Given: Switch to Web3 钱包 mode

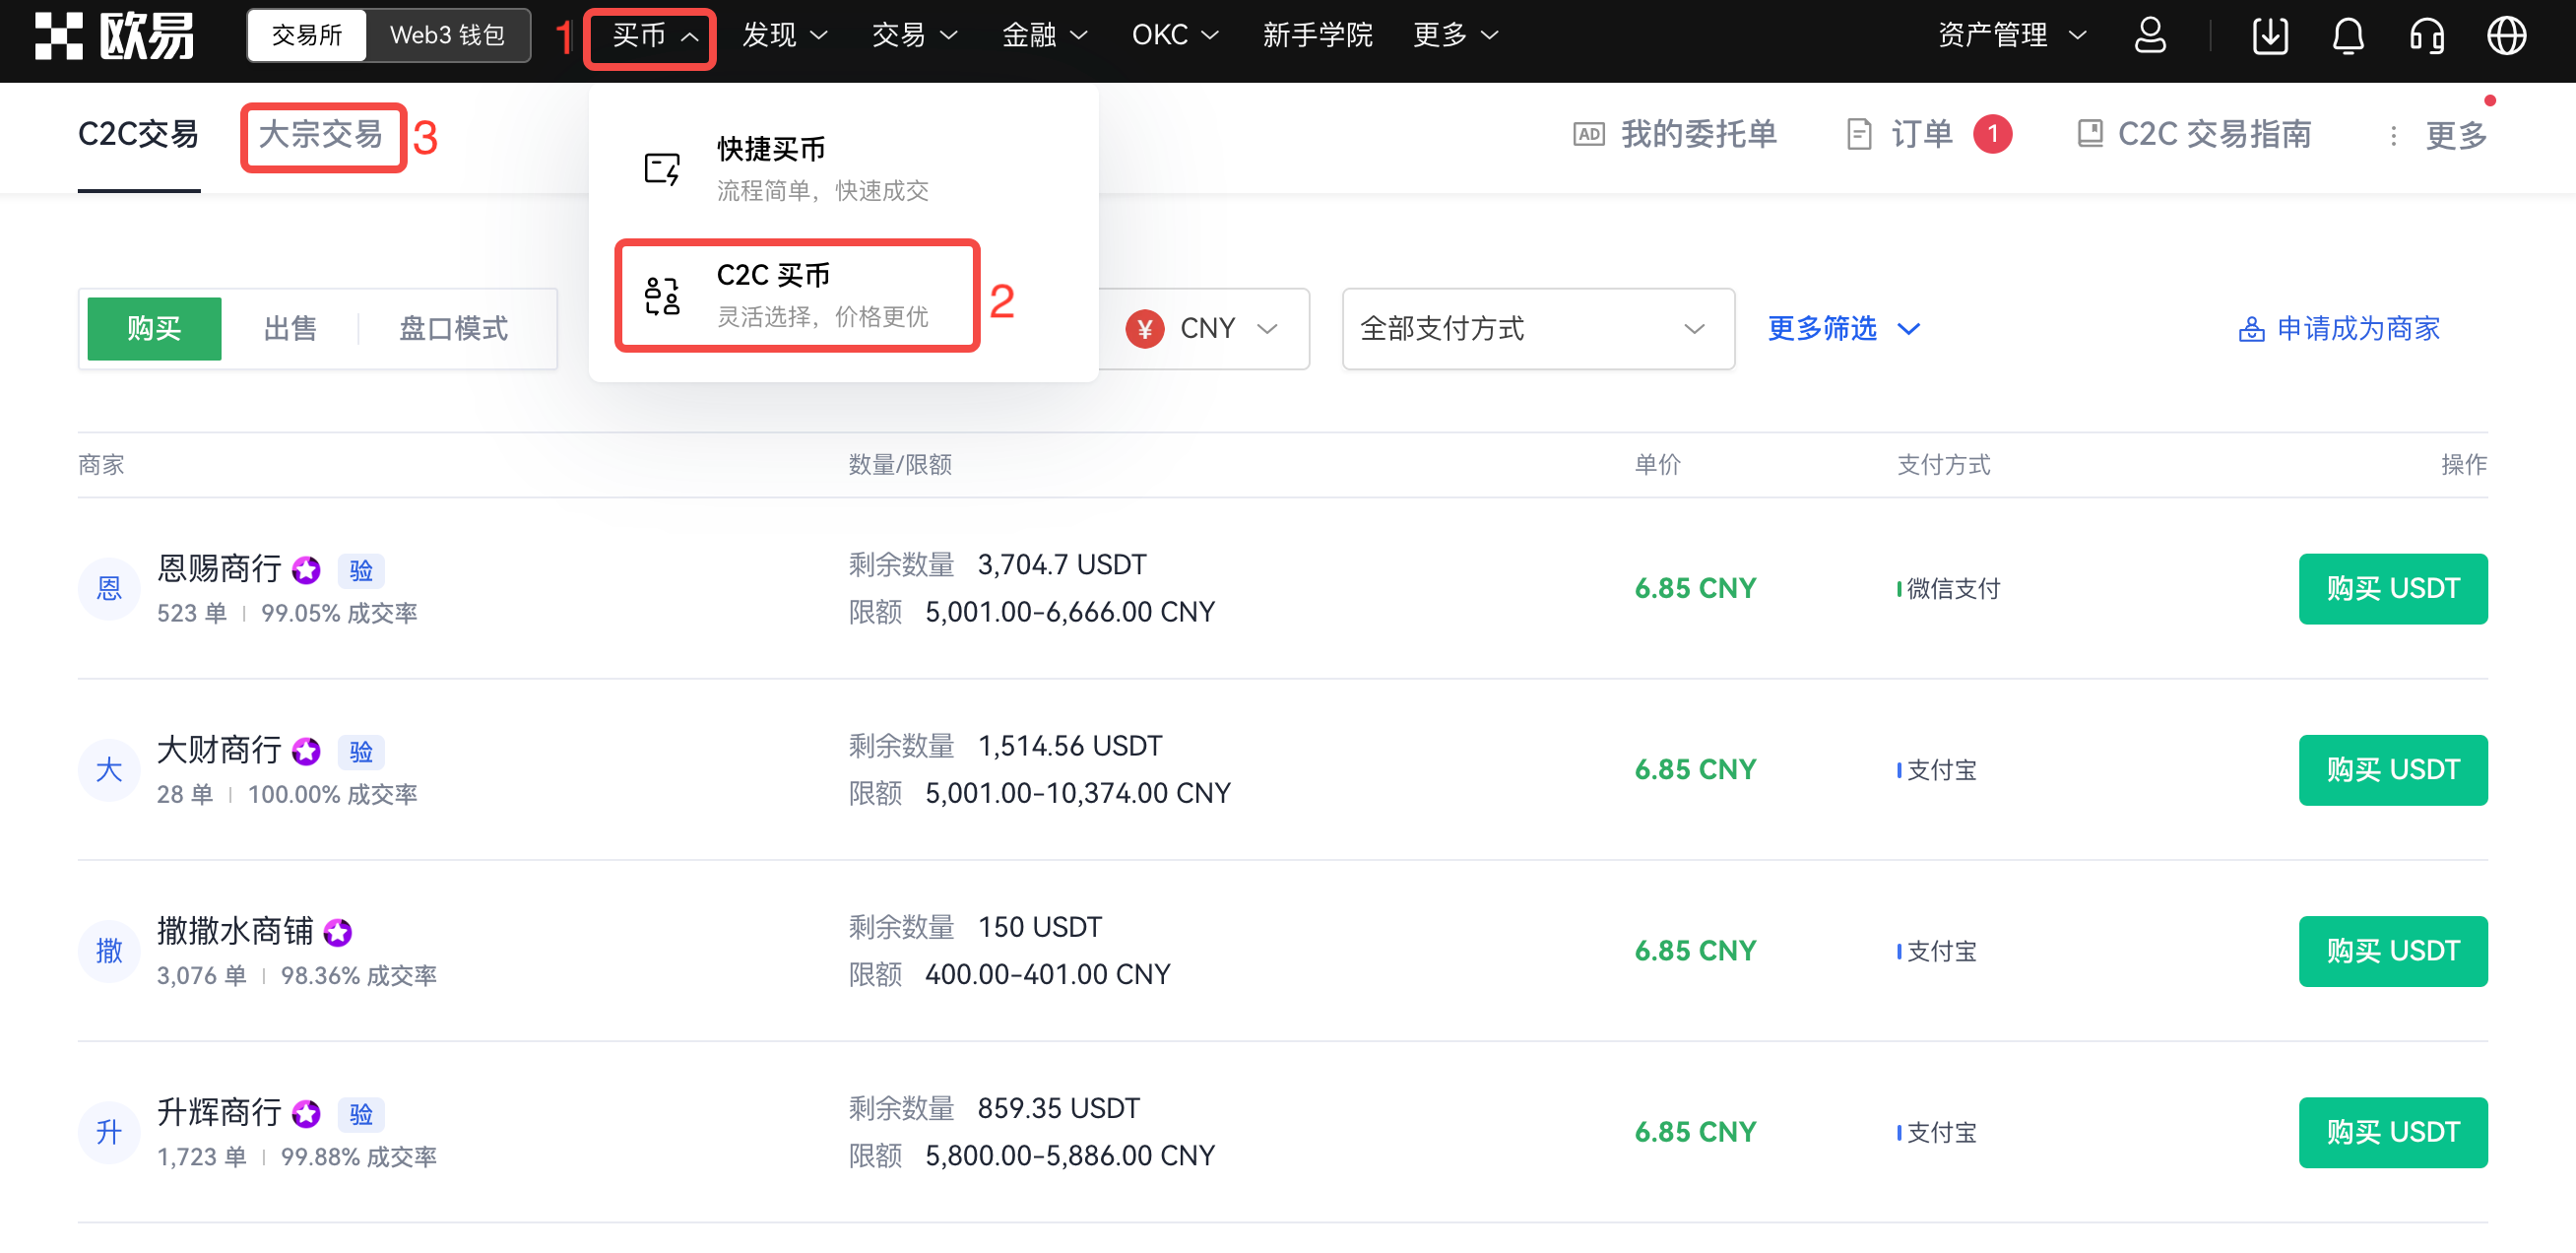Looking at the screenshot, I should click(x=447, y=36).
